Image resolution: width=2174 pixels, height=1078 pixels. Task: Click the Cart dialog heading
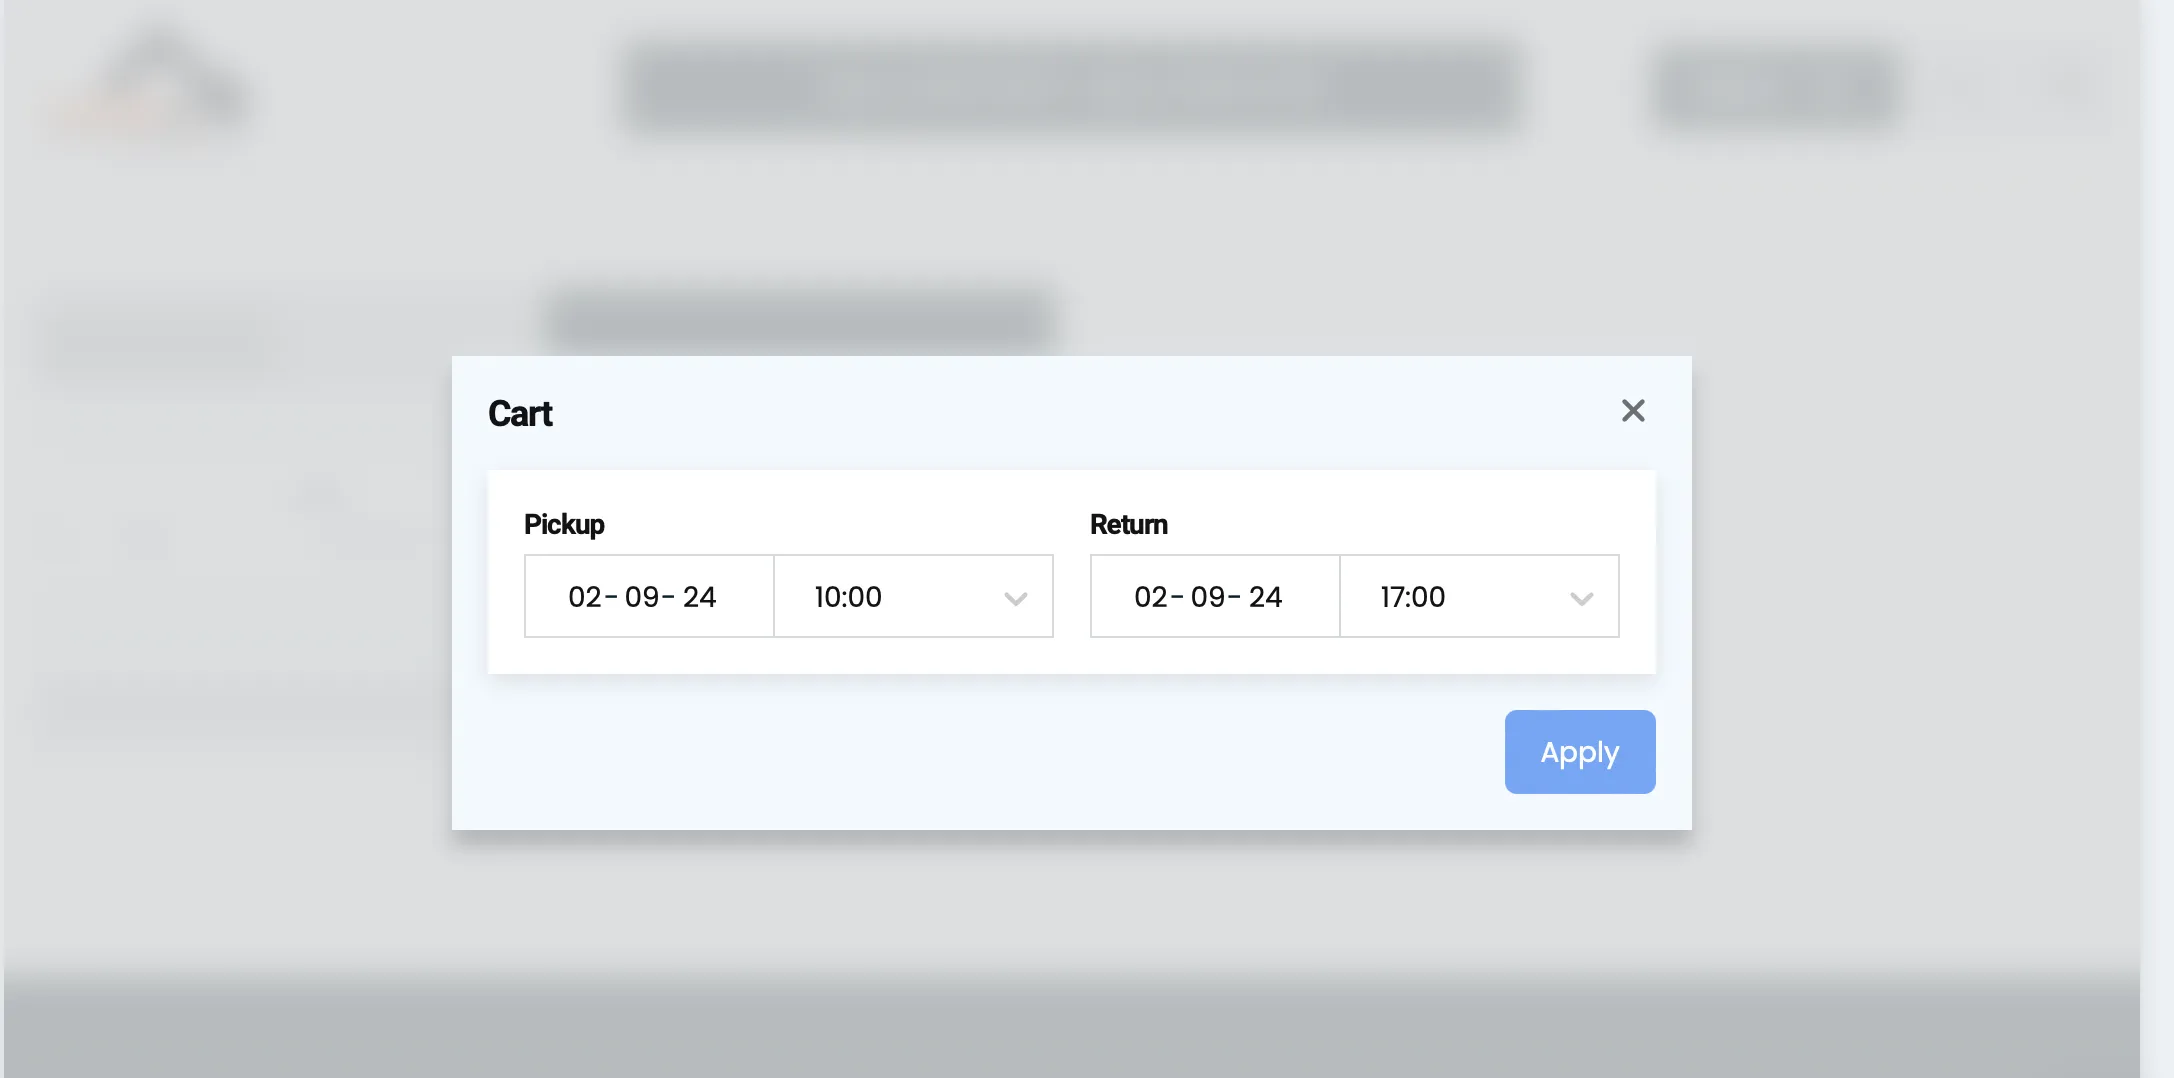[520, 414]
